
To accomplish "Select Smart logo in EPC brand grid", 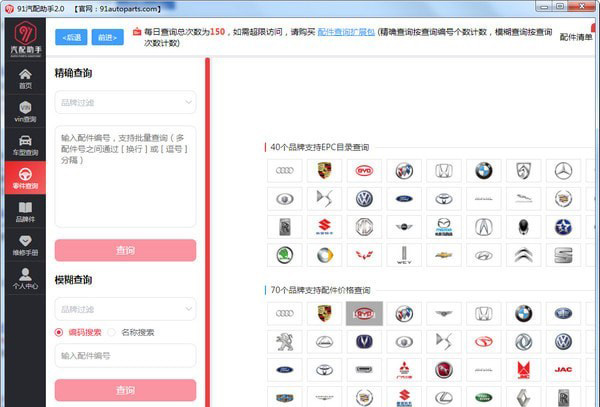I will pos(324,255).
